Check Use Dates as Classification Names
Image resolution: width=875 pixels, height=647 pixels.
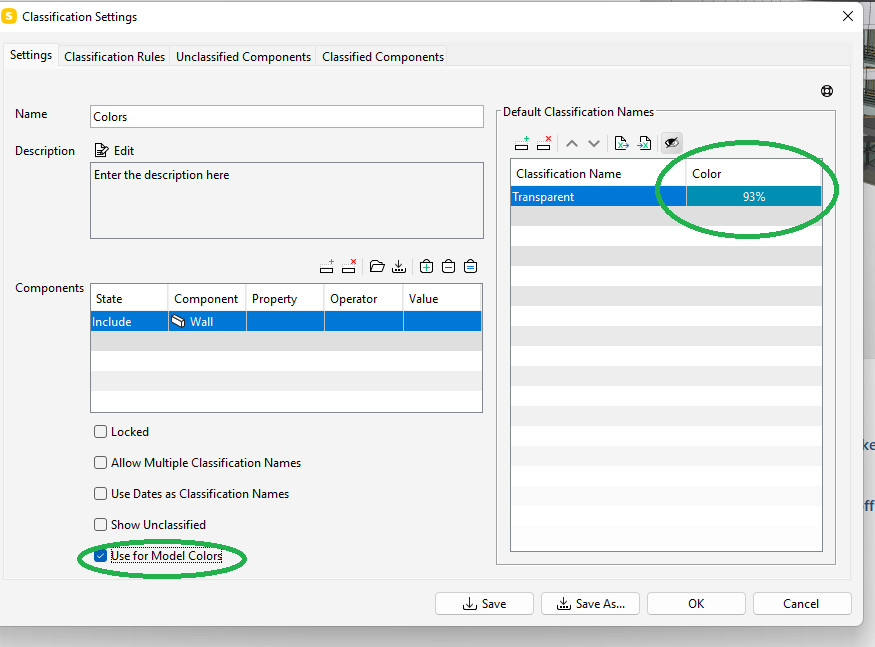(100, 493)
